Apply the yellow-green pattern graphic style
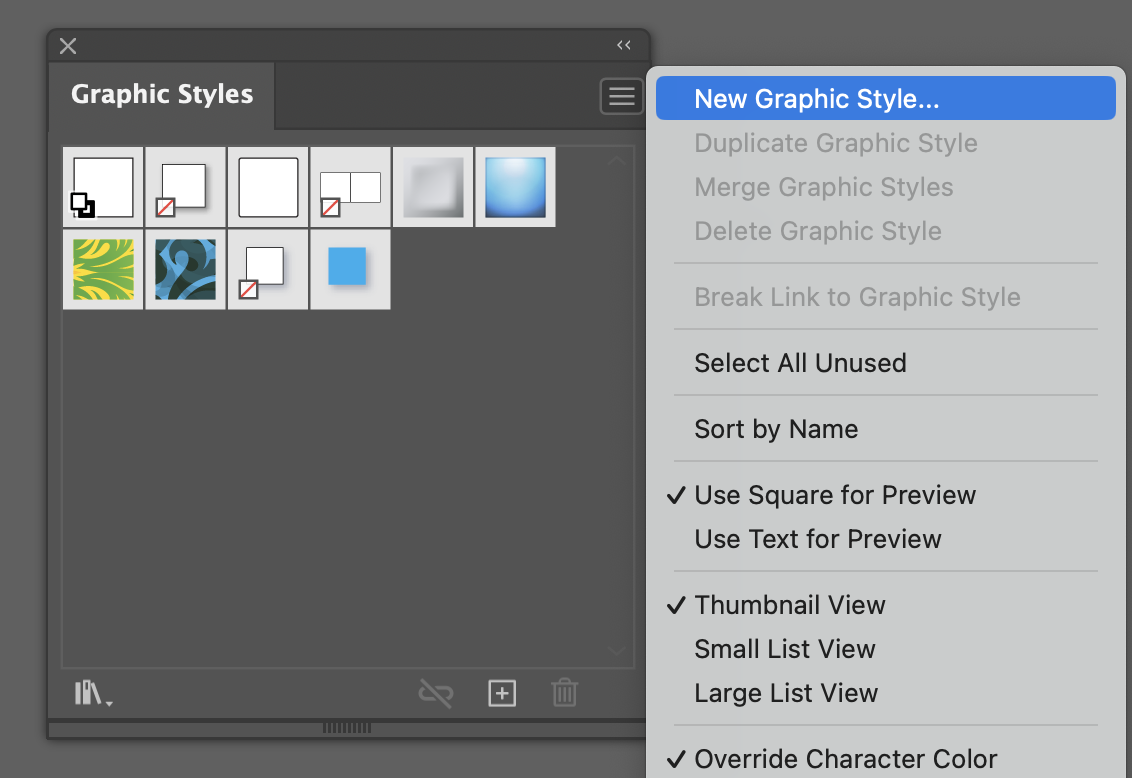The width and height of the screenshot is (1132, 778). pos(103,269)
